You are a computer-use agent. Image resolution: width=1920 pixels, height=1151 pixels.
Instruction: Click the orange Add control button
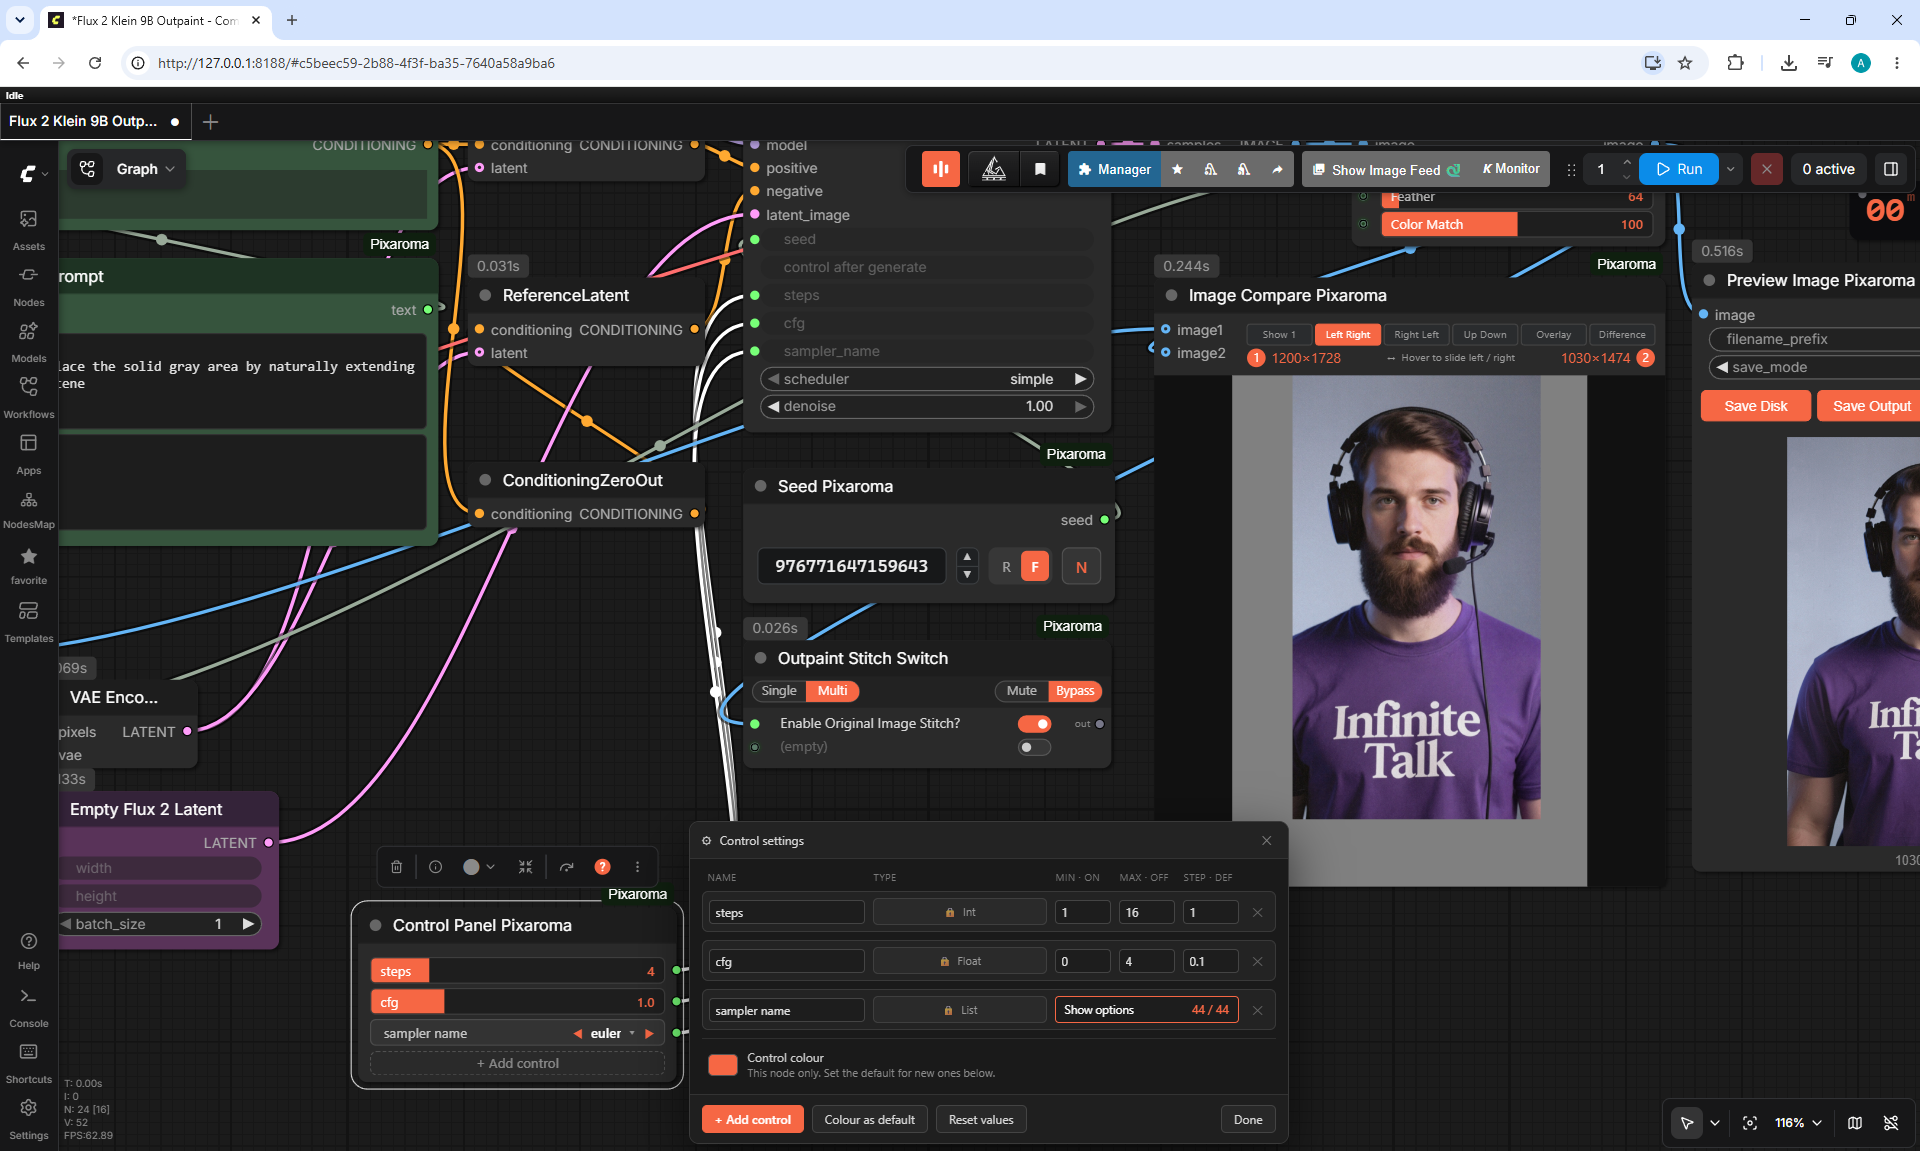click(753, 1120)
